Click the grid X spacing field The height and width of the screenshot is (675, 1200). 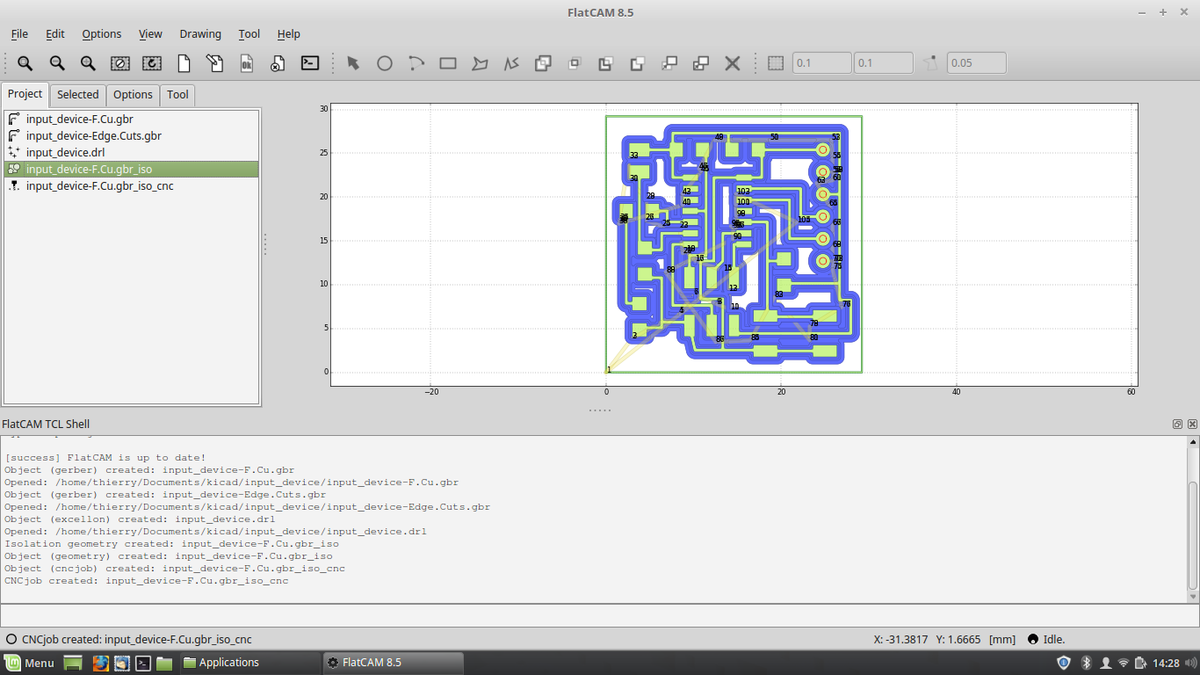(x=822, y=63)
